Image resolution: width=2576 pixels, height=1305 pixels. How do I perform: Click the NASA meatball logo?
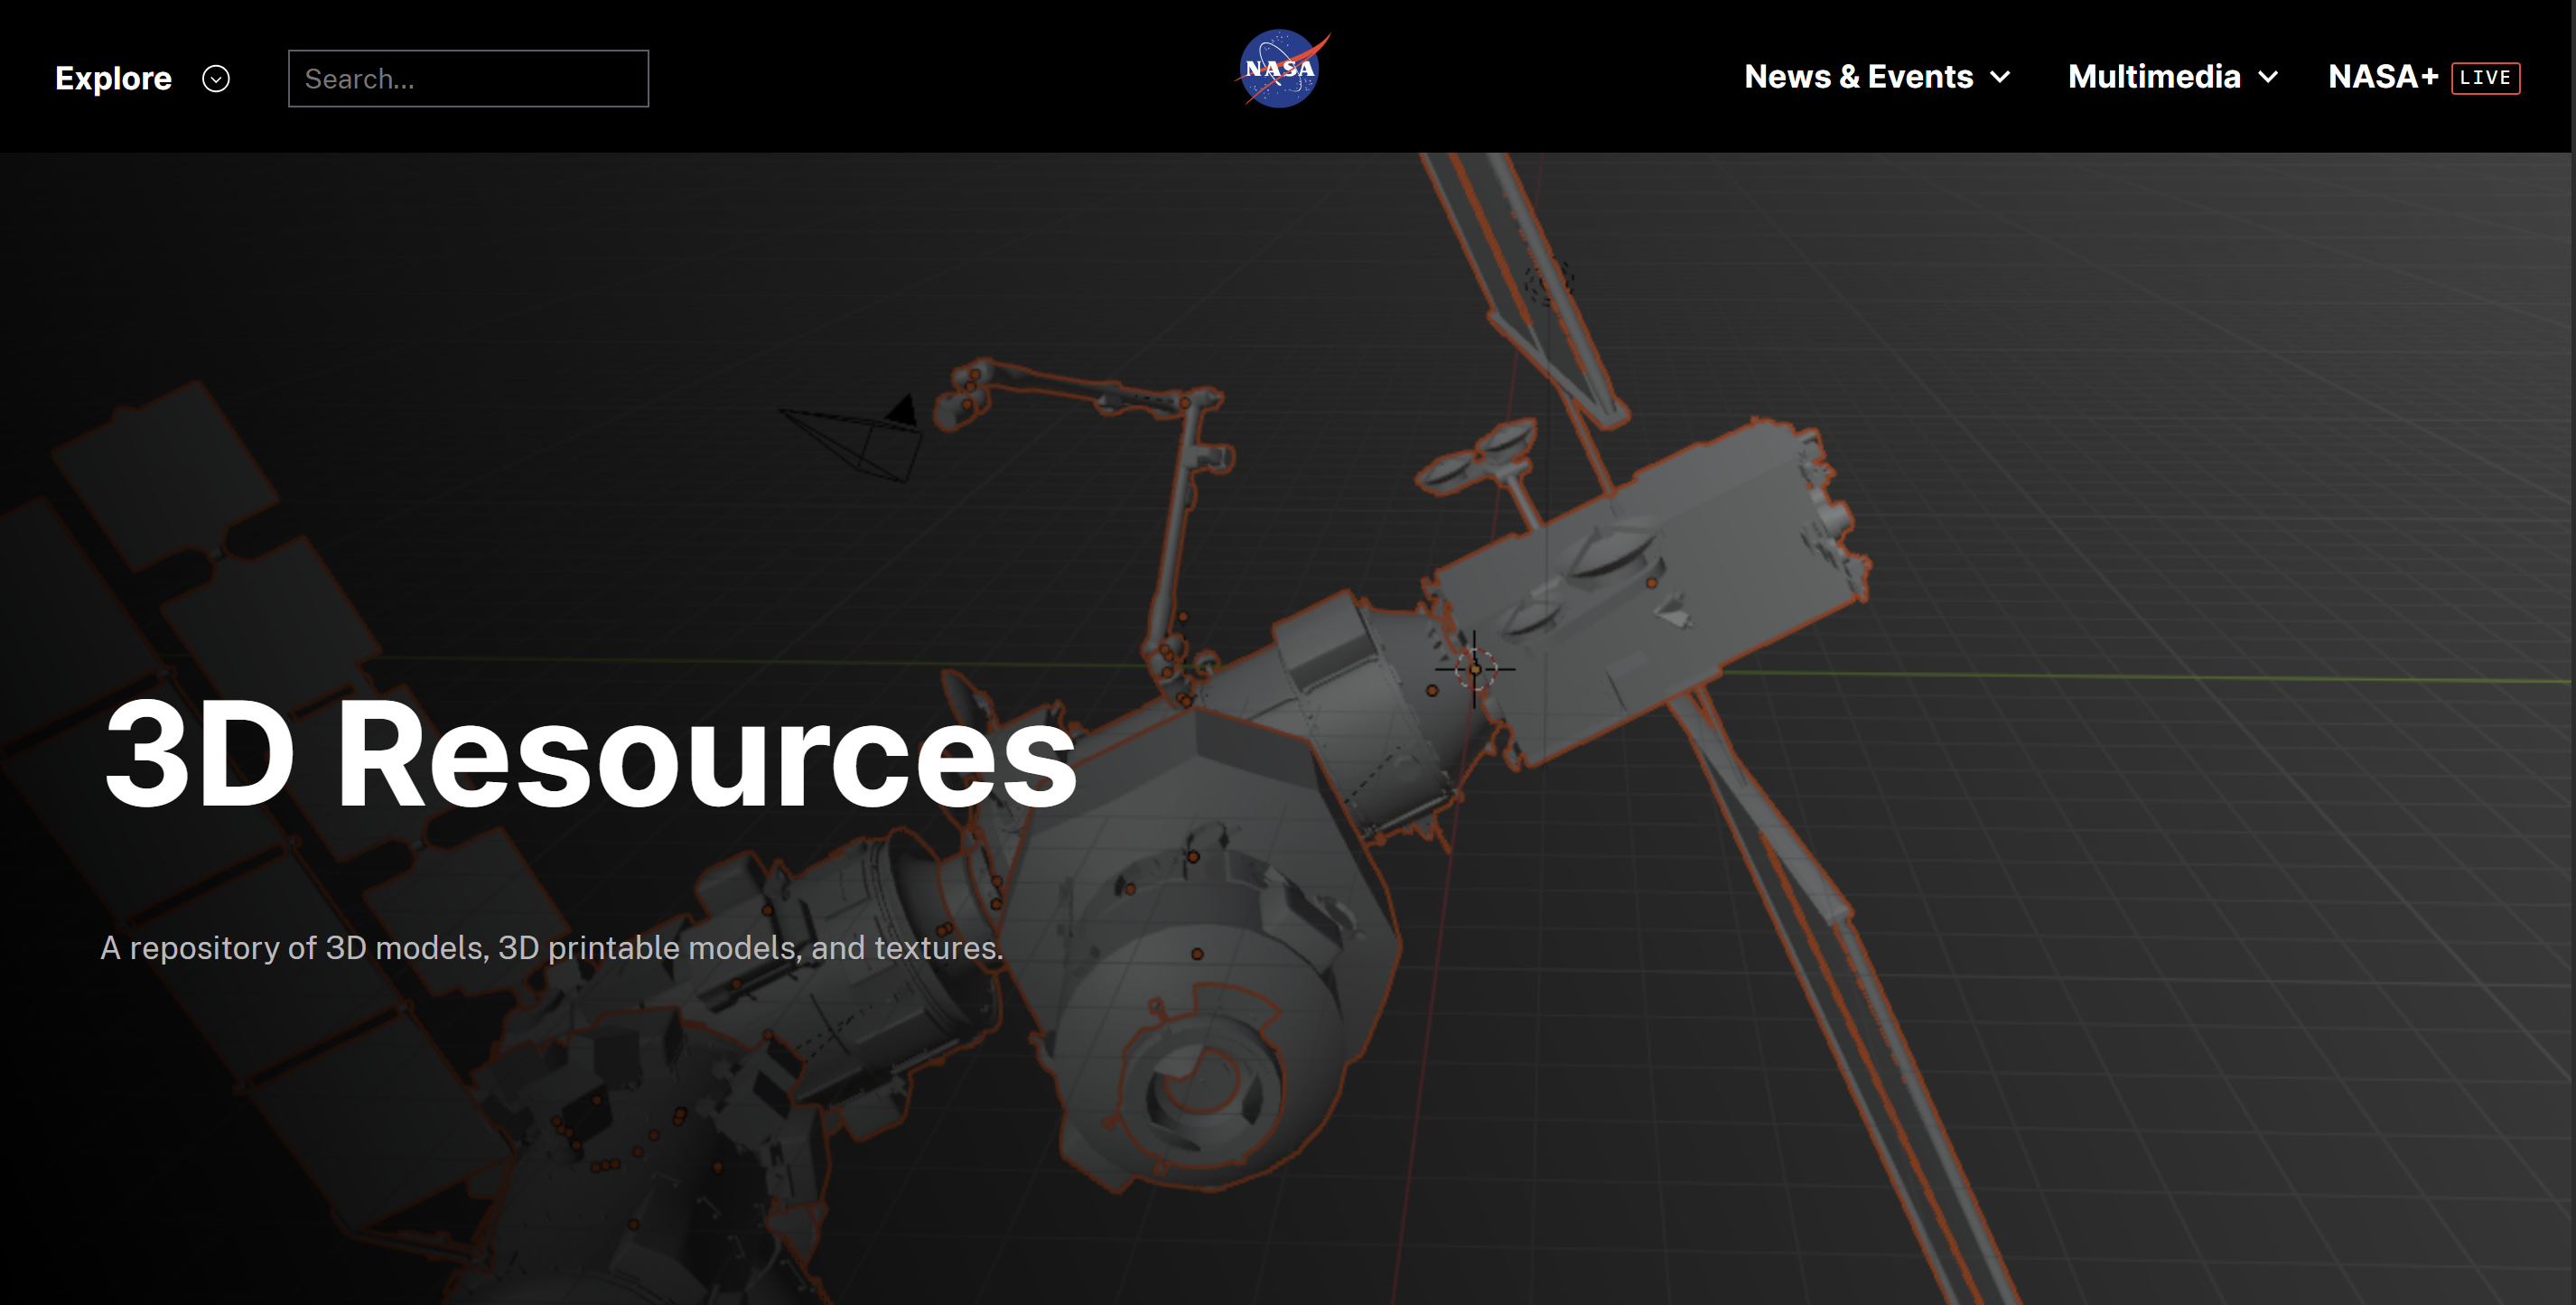(1281, 69)
